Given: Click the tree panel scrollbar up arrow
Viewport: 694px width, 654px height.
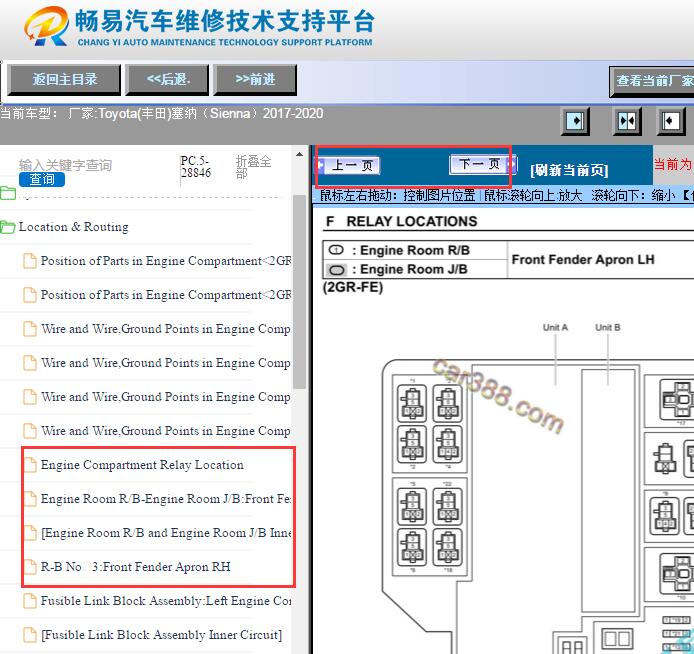Looking at the screenshot, I should [300, 154].
